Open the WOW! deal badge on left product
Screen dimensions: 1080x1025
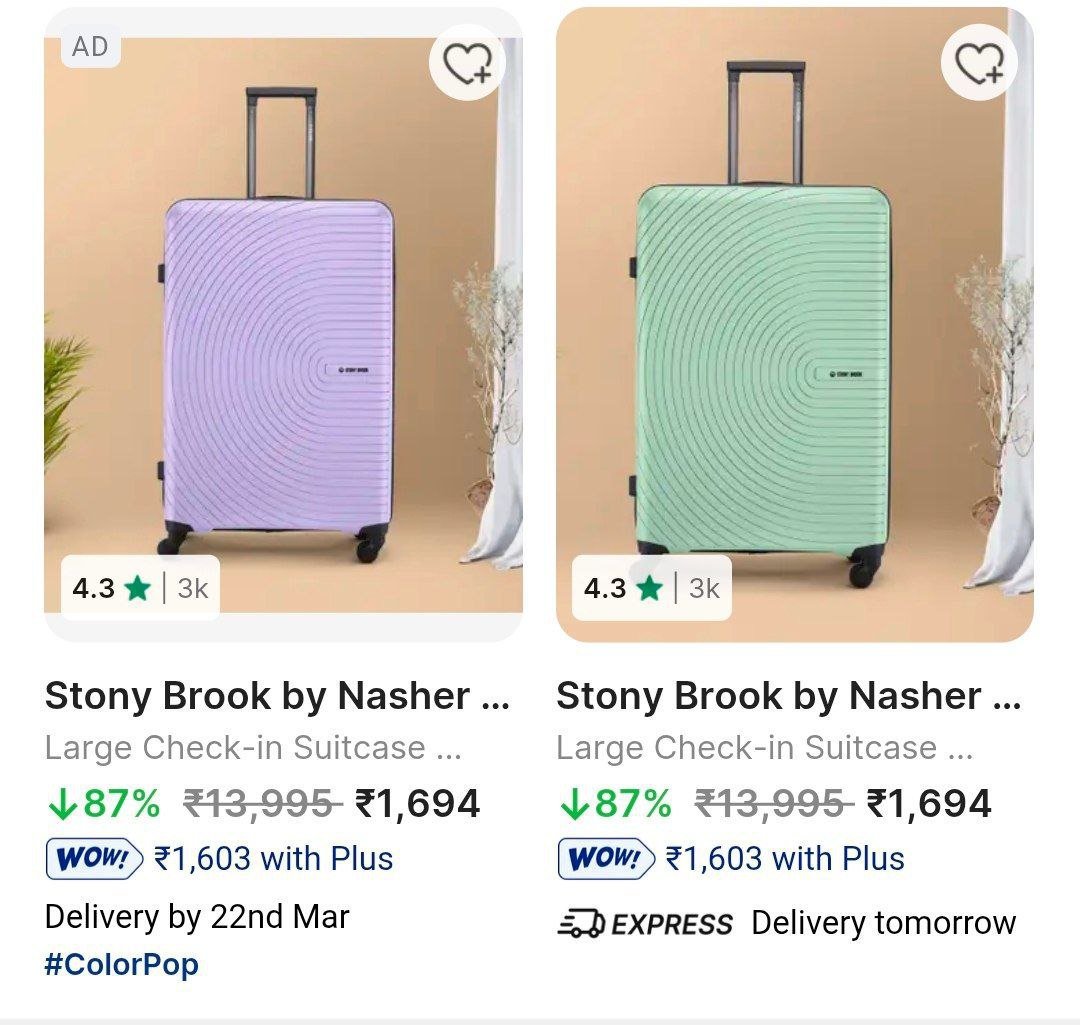pos(94,857)
